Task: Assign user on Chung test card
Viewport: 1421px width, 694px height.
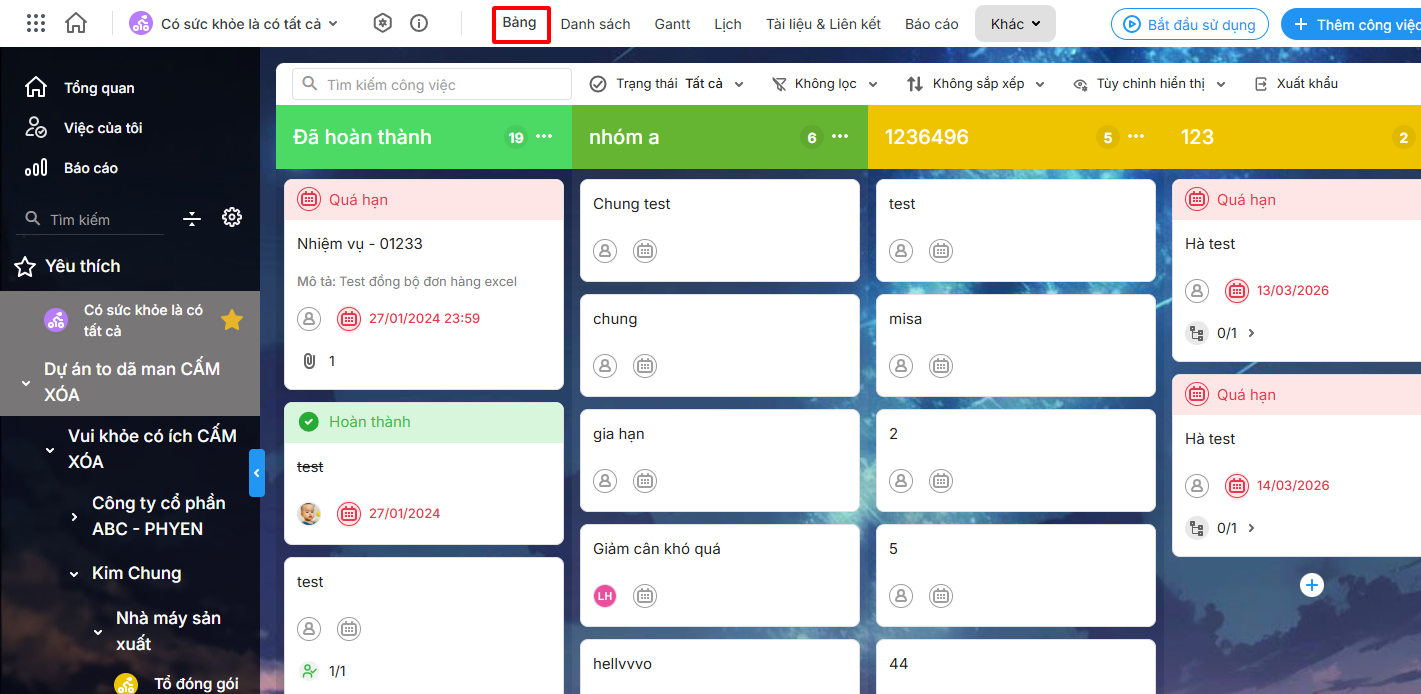Action: [x=605, y=251]
